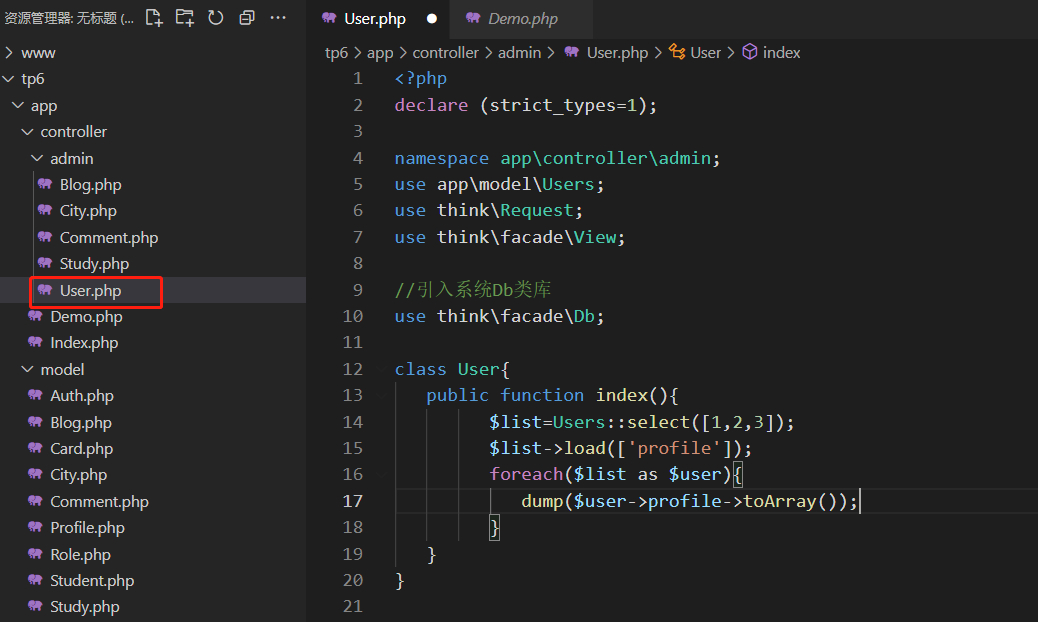Screen dimensions: 1038x622
Task: Expand the www folder
Action: click(x=9, y=52)
